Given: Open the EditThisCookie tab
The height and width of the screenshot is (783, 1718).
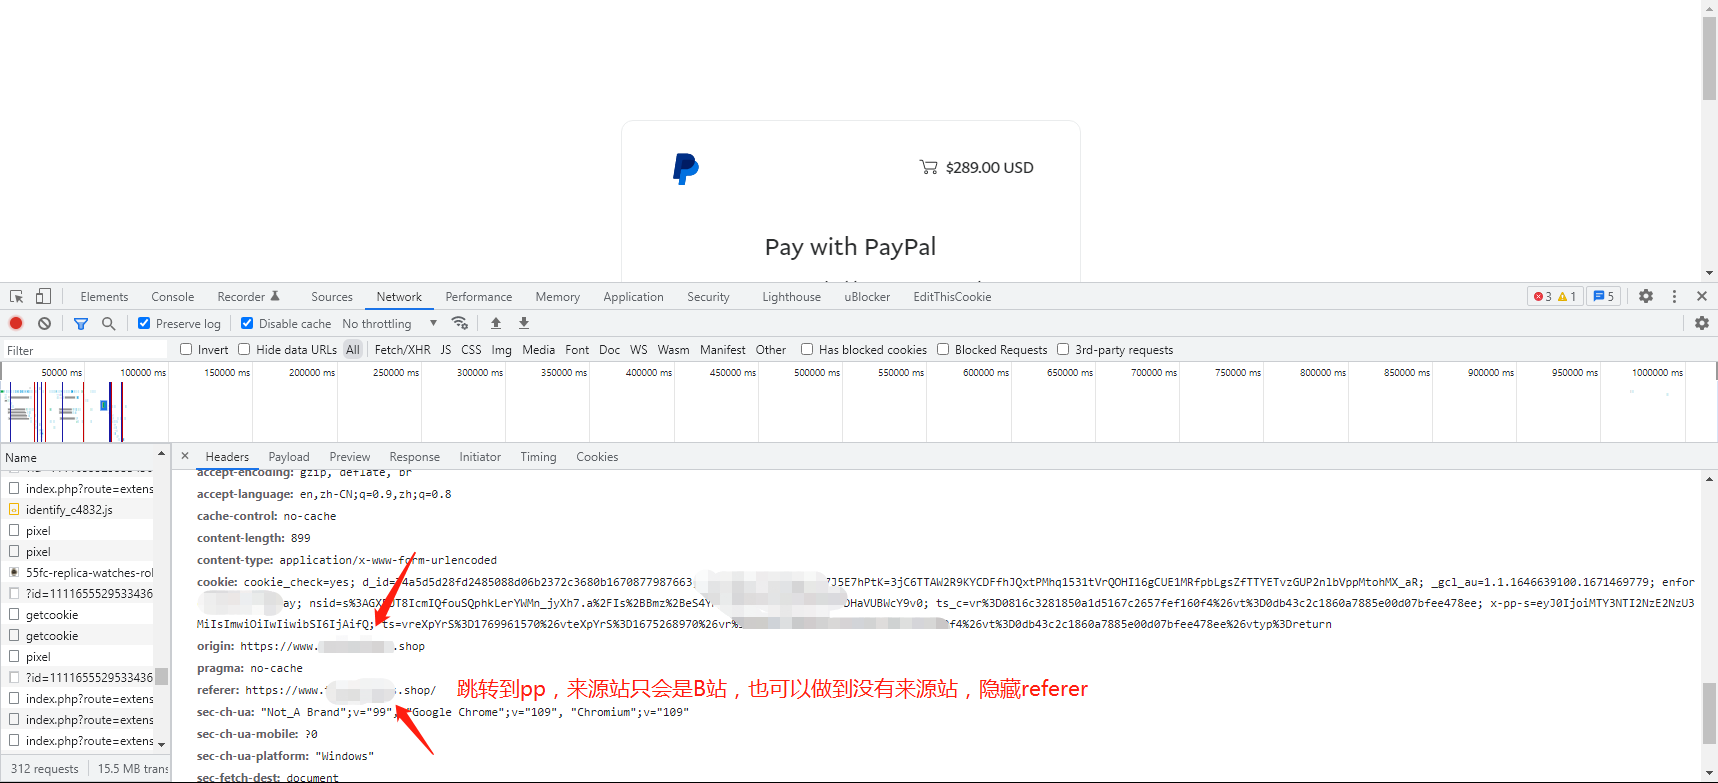Looking at the screenshot, I should tap(952, 297).
